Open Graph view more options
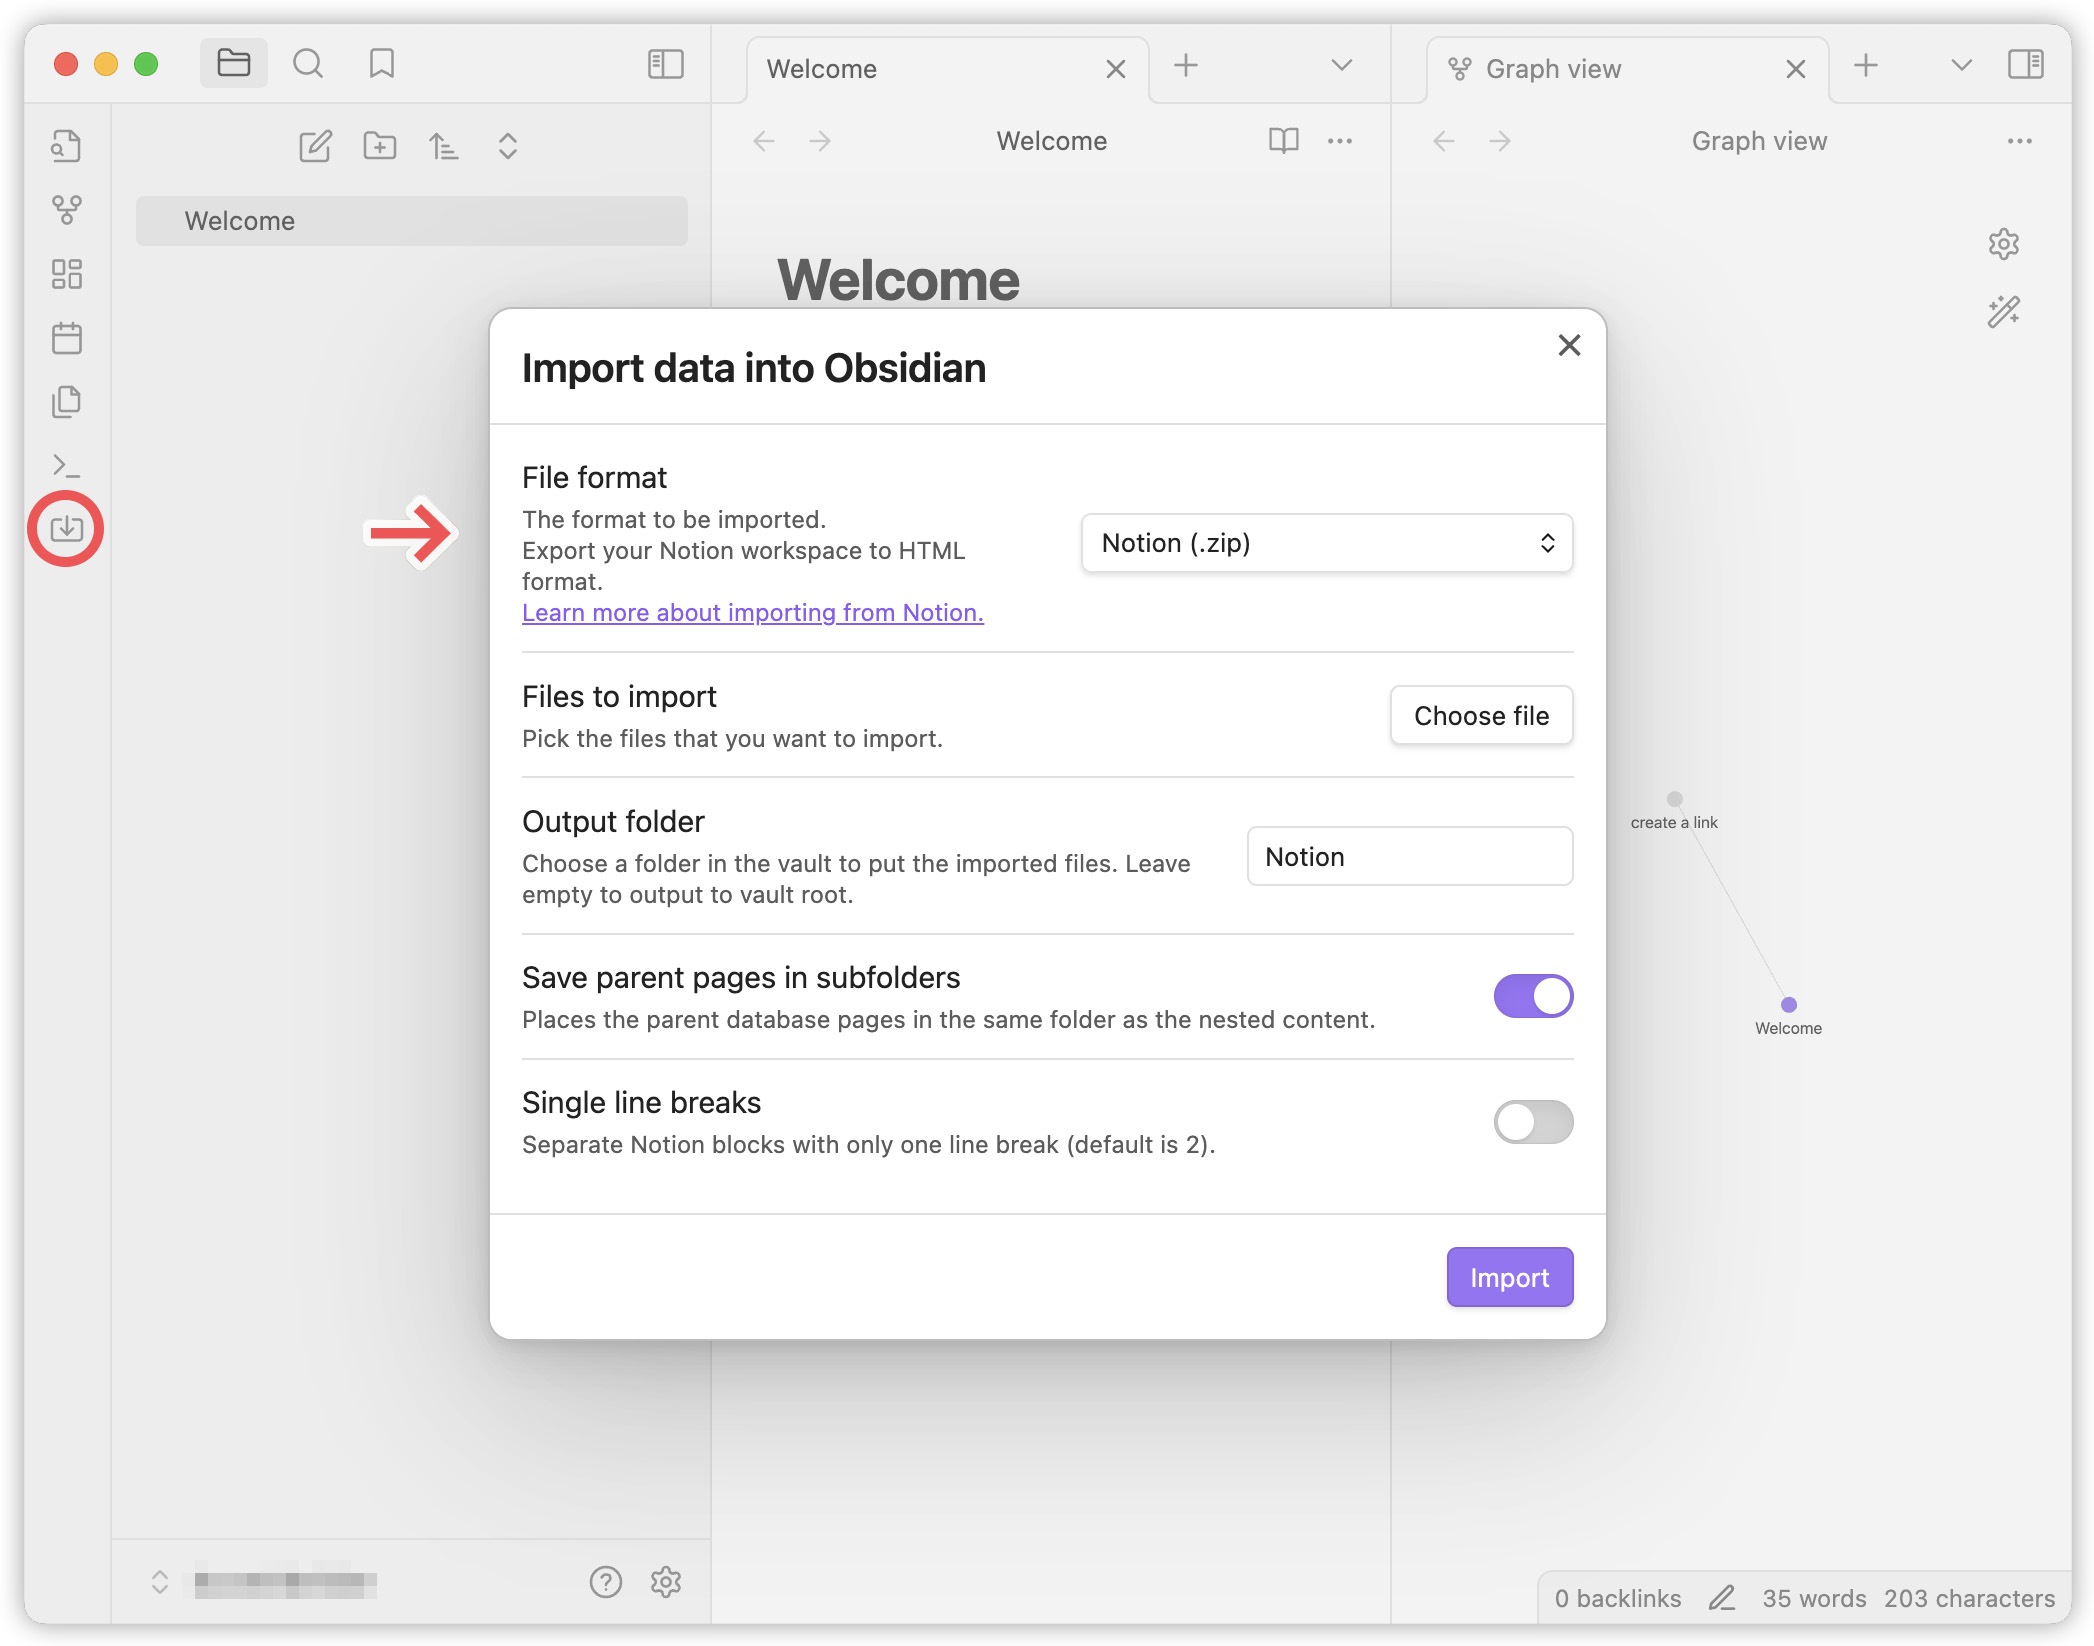The image size is (2094, 1646). [x=2019, y=141]
